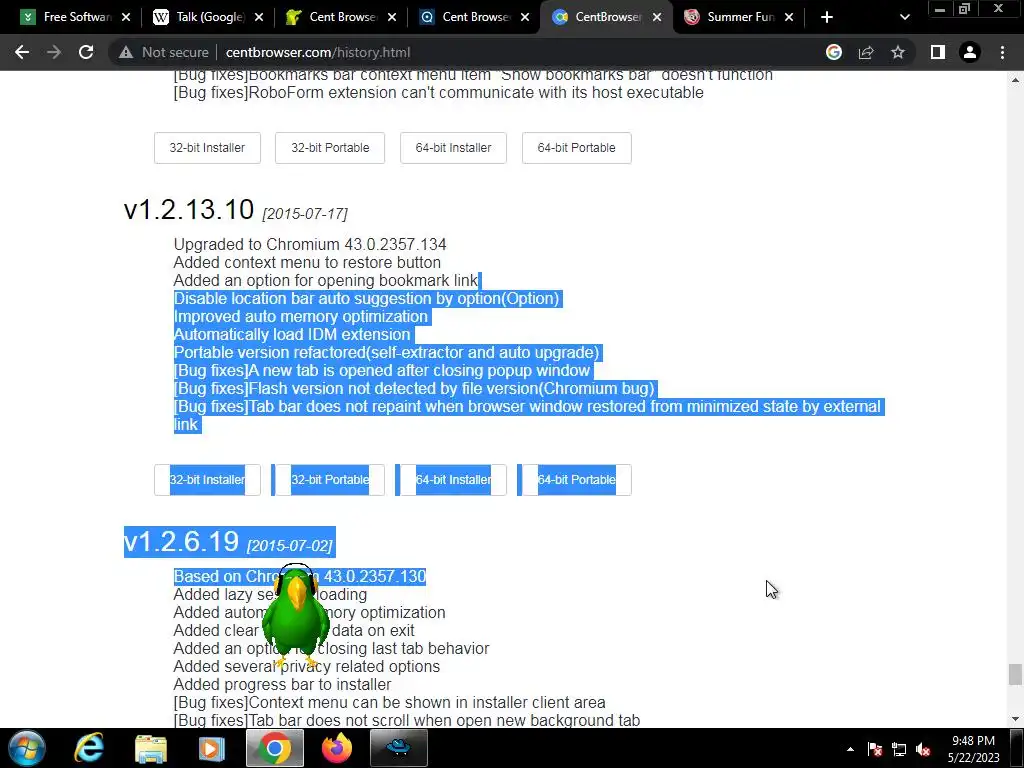
Task: Click the [2015-07-17] release date
Action: pyautogui.click(x=305, y=214)
